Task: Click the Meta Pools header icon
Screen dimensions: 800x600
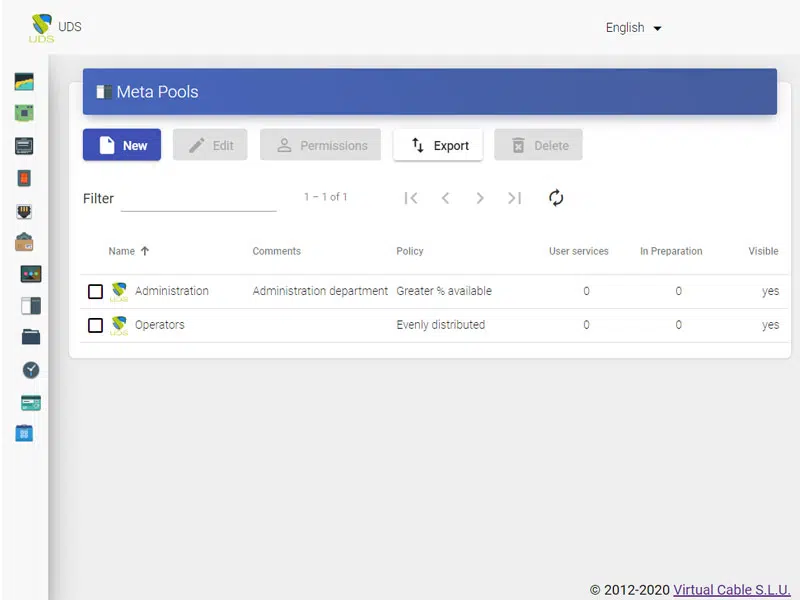Action: [x=104, y=92]
